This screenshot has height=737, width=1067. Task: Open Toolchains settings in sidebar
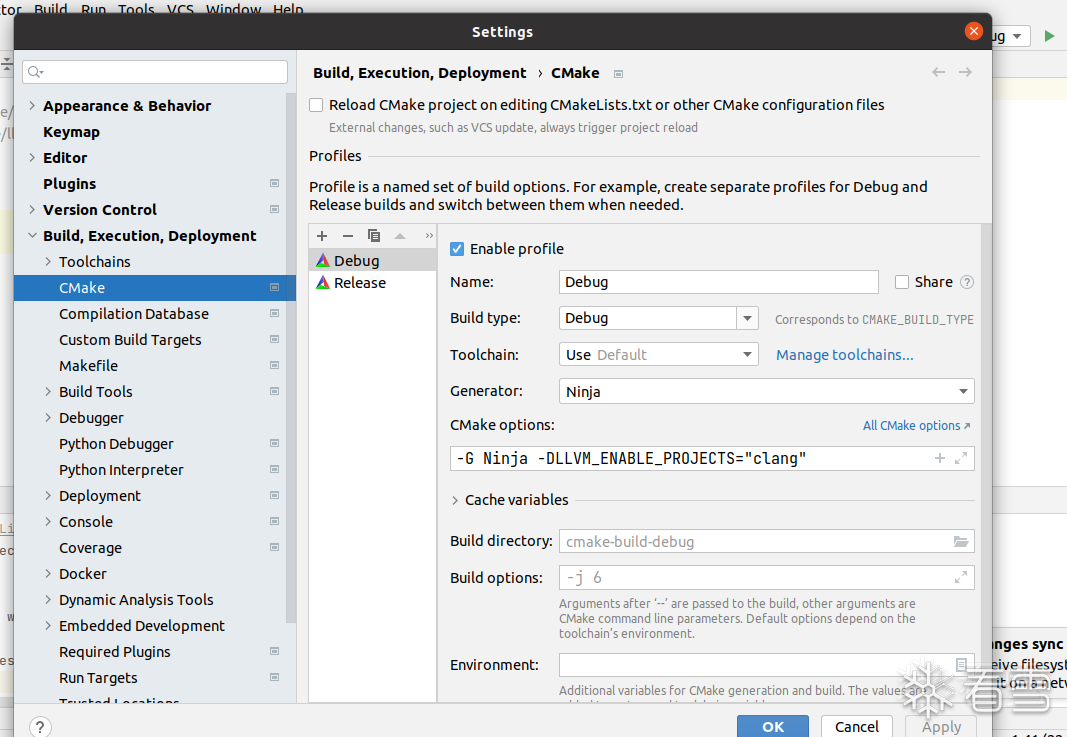94,262
